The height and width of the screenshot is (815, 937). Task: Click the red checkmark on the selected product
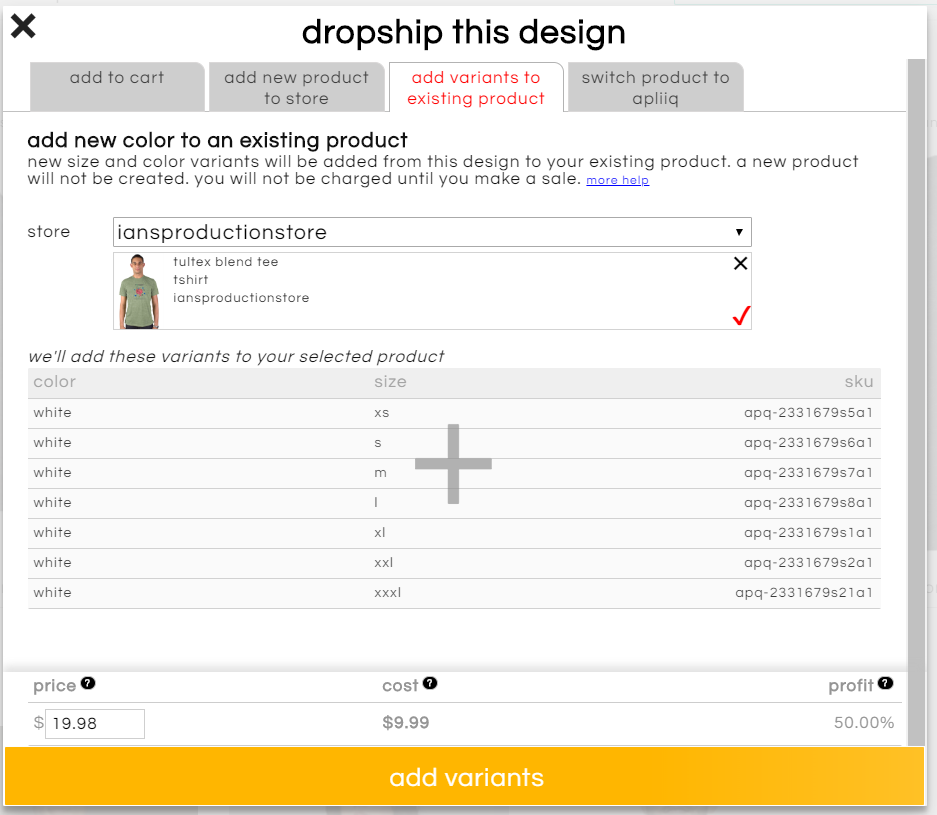point(740,315)
